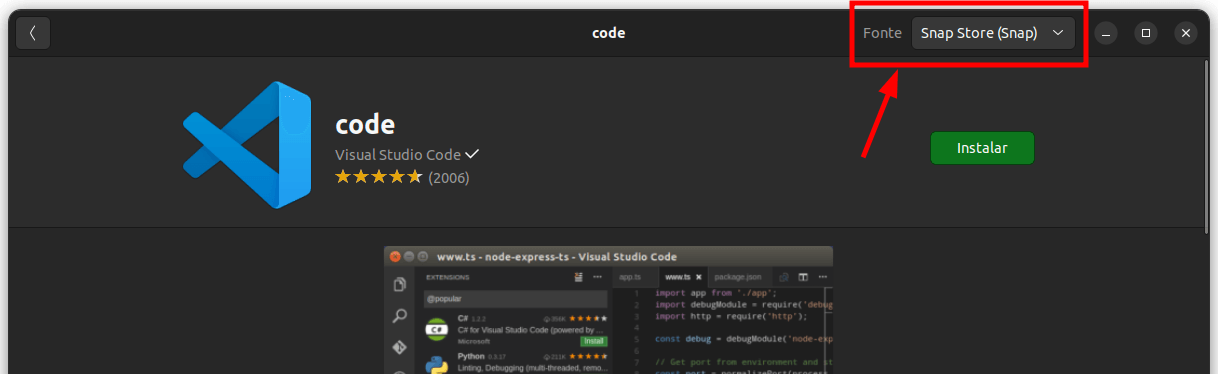Screen dimensions: 1218x374
Task: Click the (2006) review count
Action: pos(448,178)
